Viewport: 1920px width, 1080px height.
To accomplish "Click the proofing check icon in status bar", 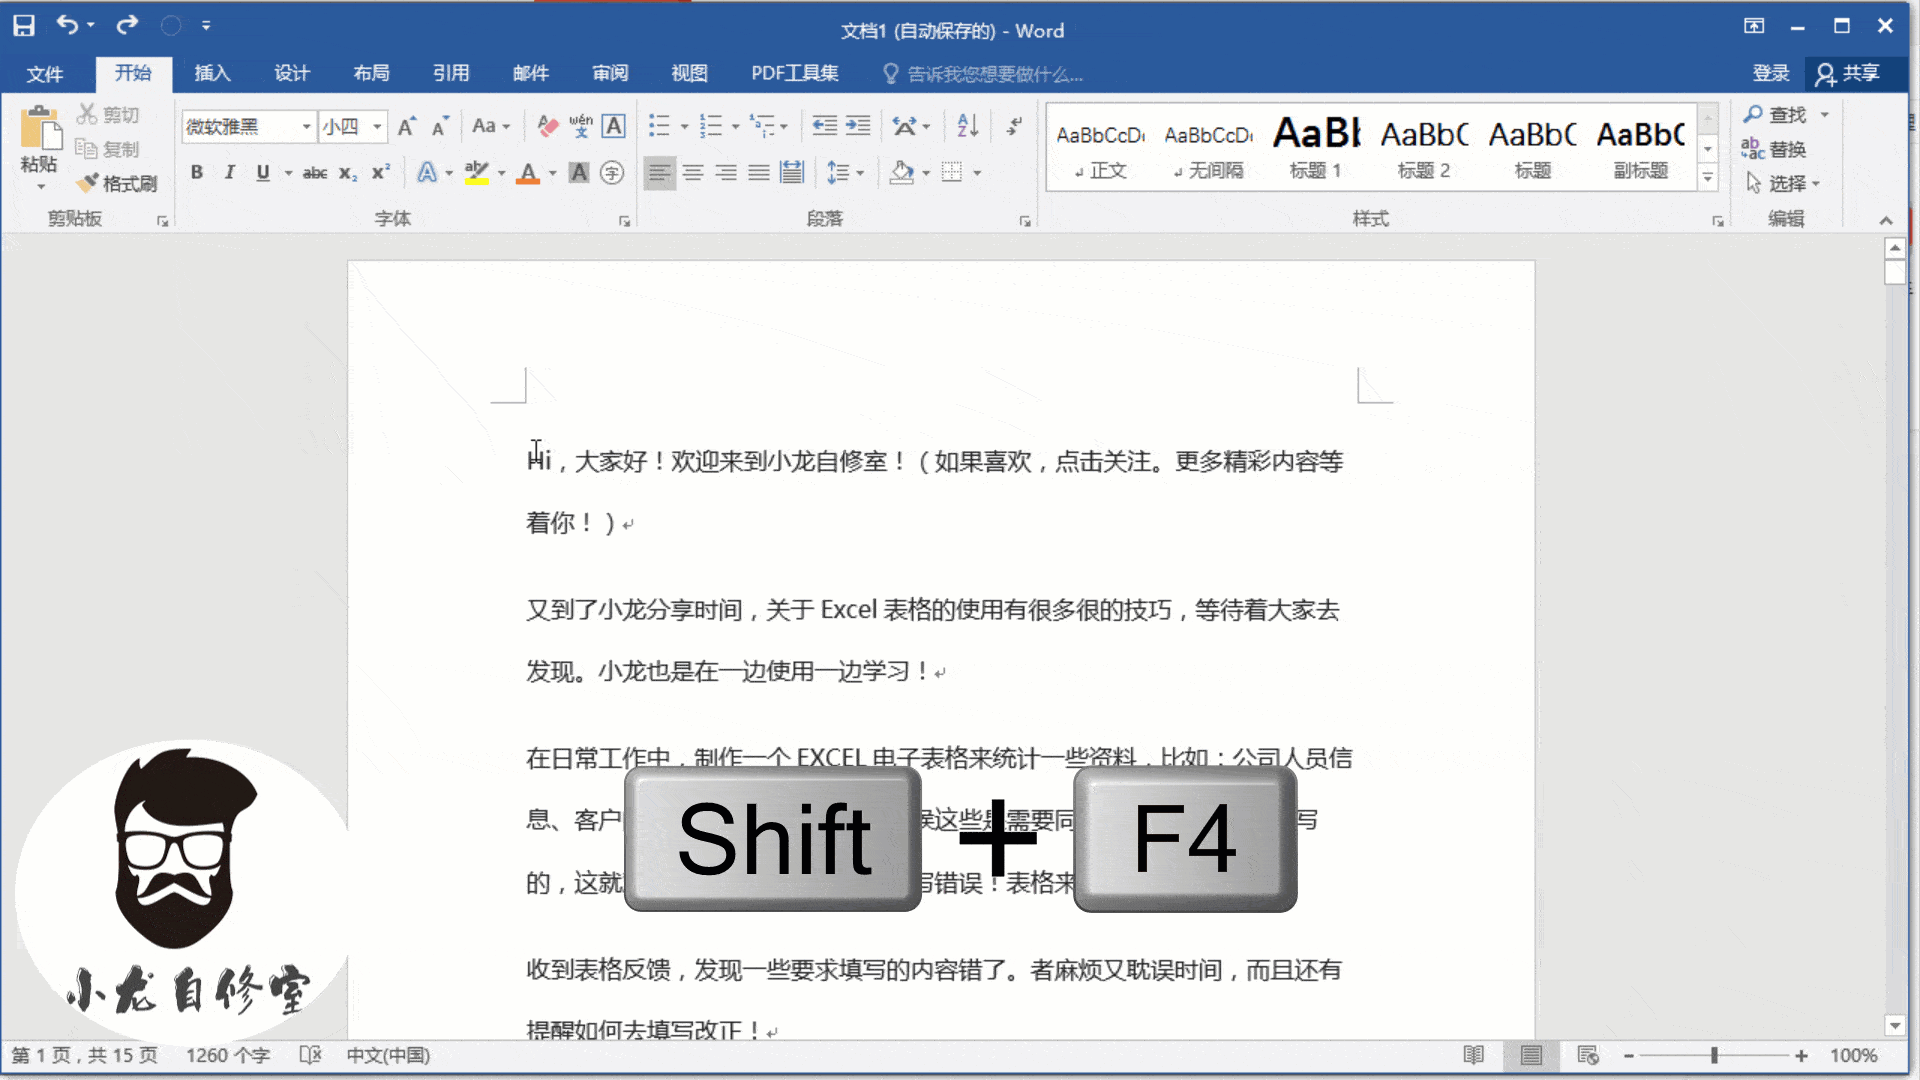I will point(310,1055).
